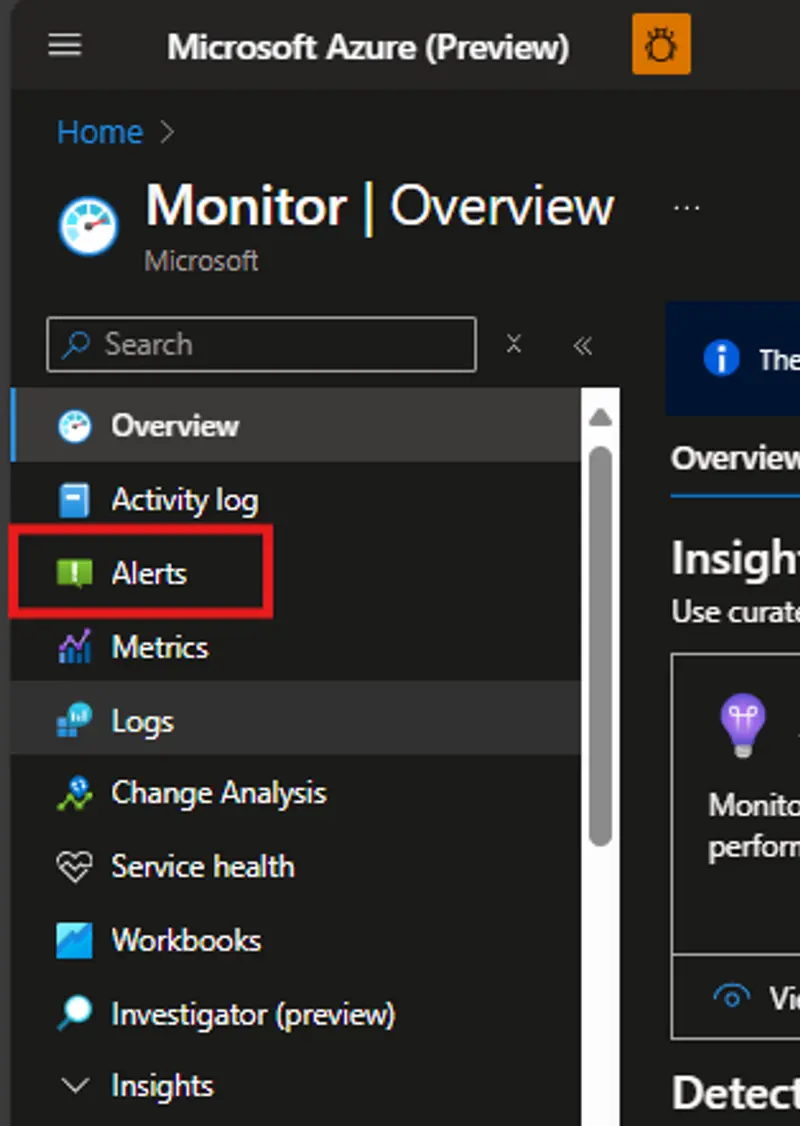Click the Workbooks icon
800x1126 pixels.
[x=75, y=941]
